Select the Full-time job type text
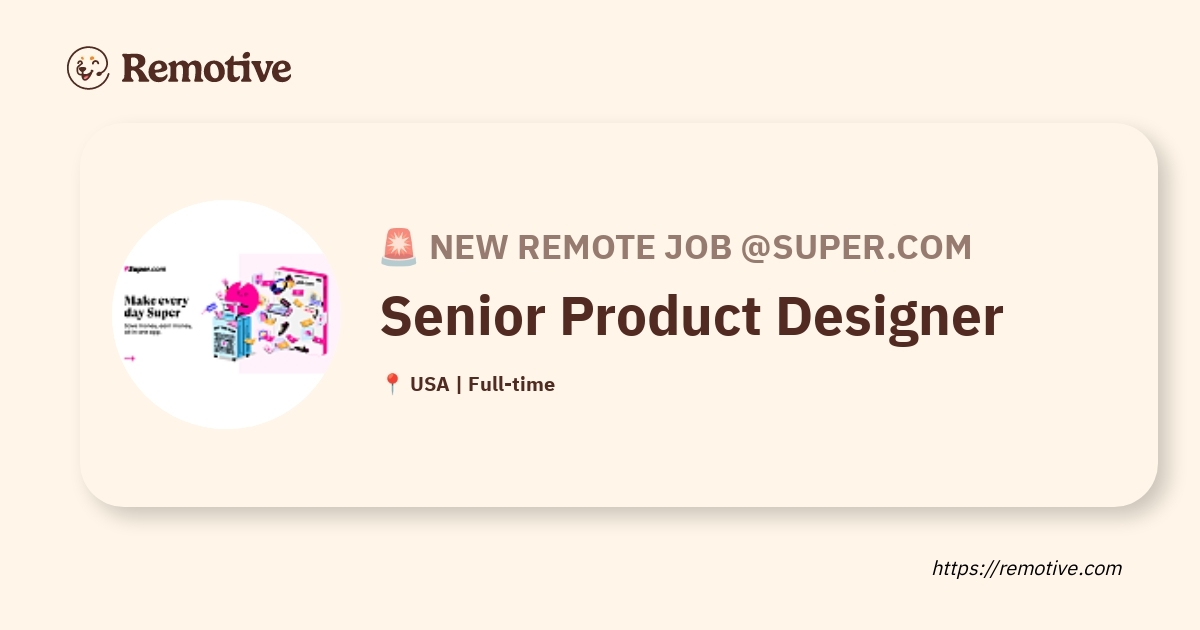The width and height of the screenshot is (1200, 630). coord(511,384)
